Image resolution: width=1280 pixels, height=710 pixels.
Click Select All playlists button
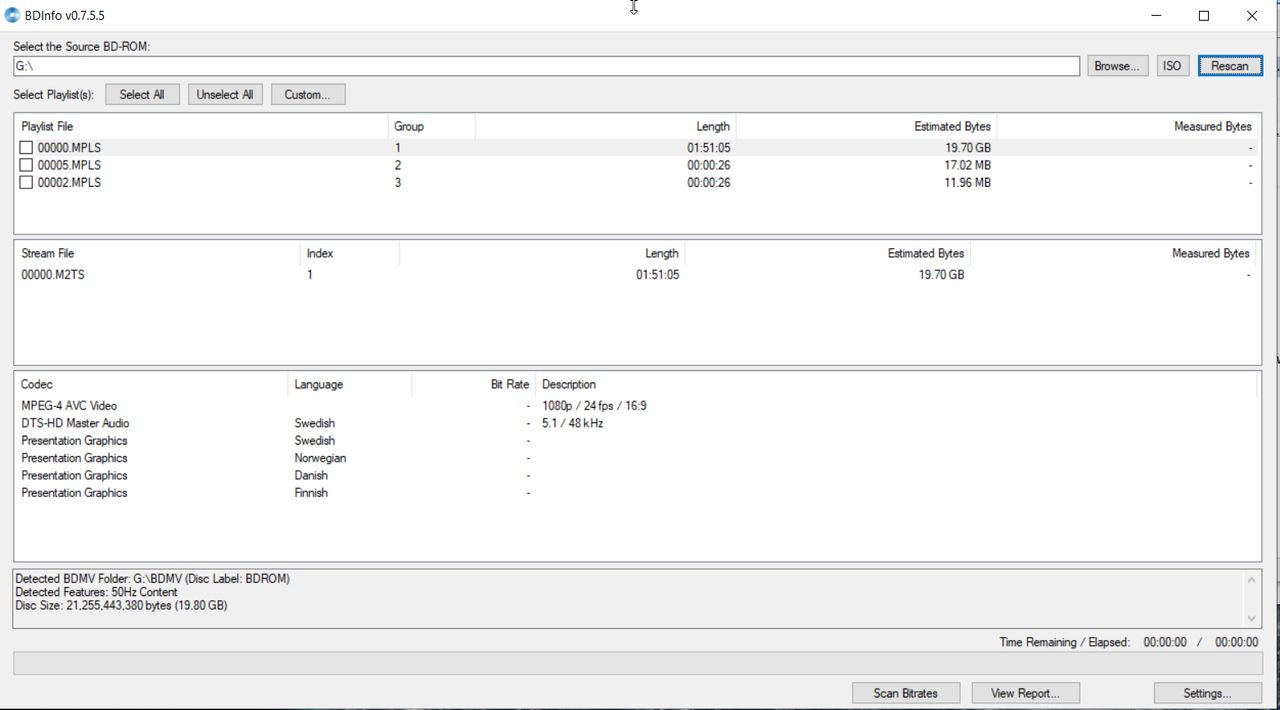point(142,94)
